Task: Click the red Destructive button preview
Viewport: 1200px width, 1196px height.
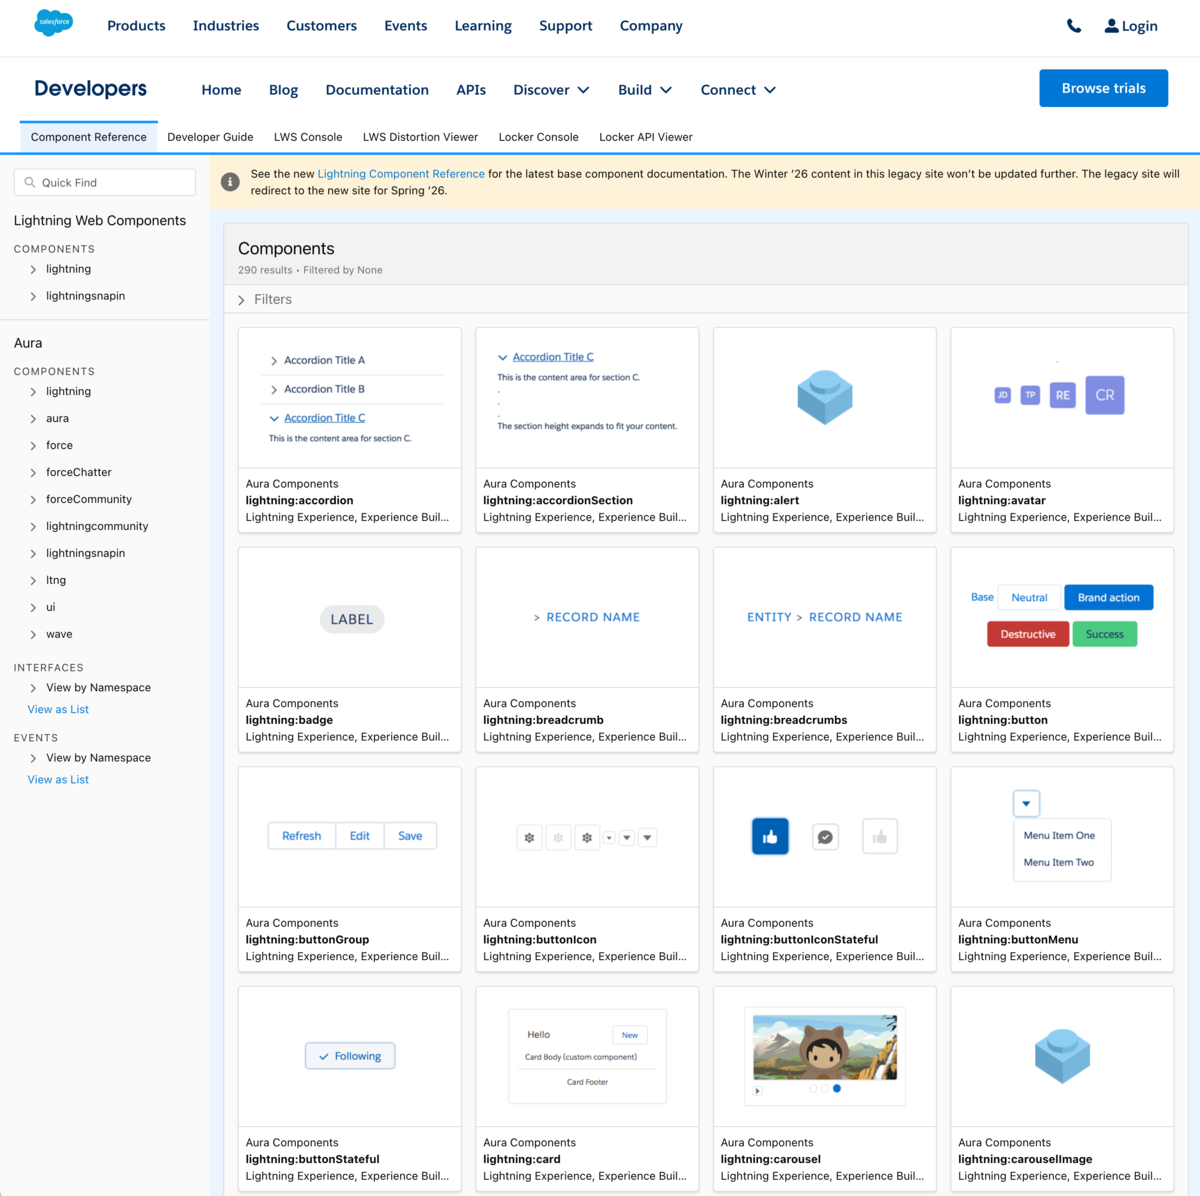Action: click(1028, 634)
